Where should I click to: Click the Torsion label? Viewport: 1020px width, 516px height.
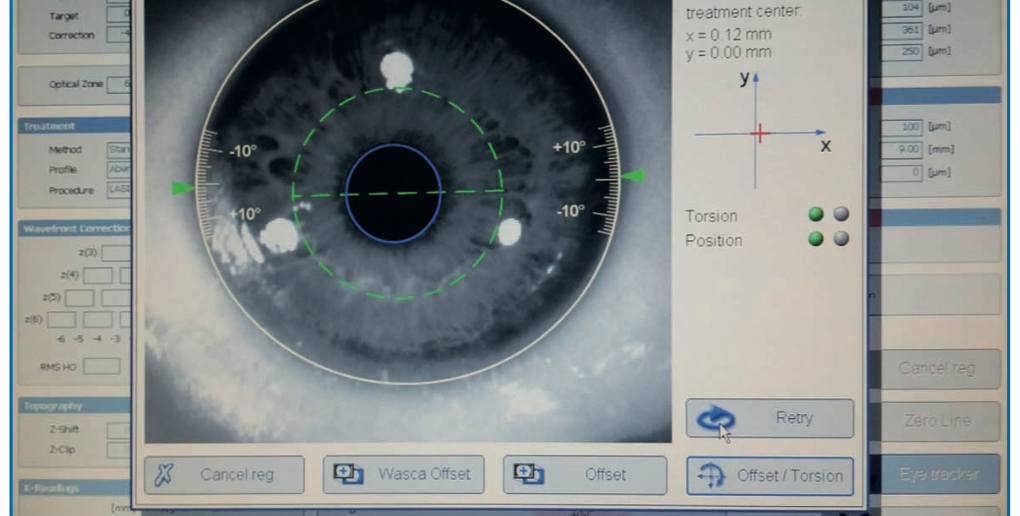(711, 216)
